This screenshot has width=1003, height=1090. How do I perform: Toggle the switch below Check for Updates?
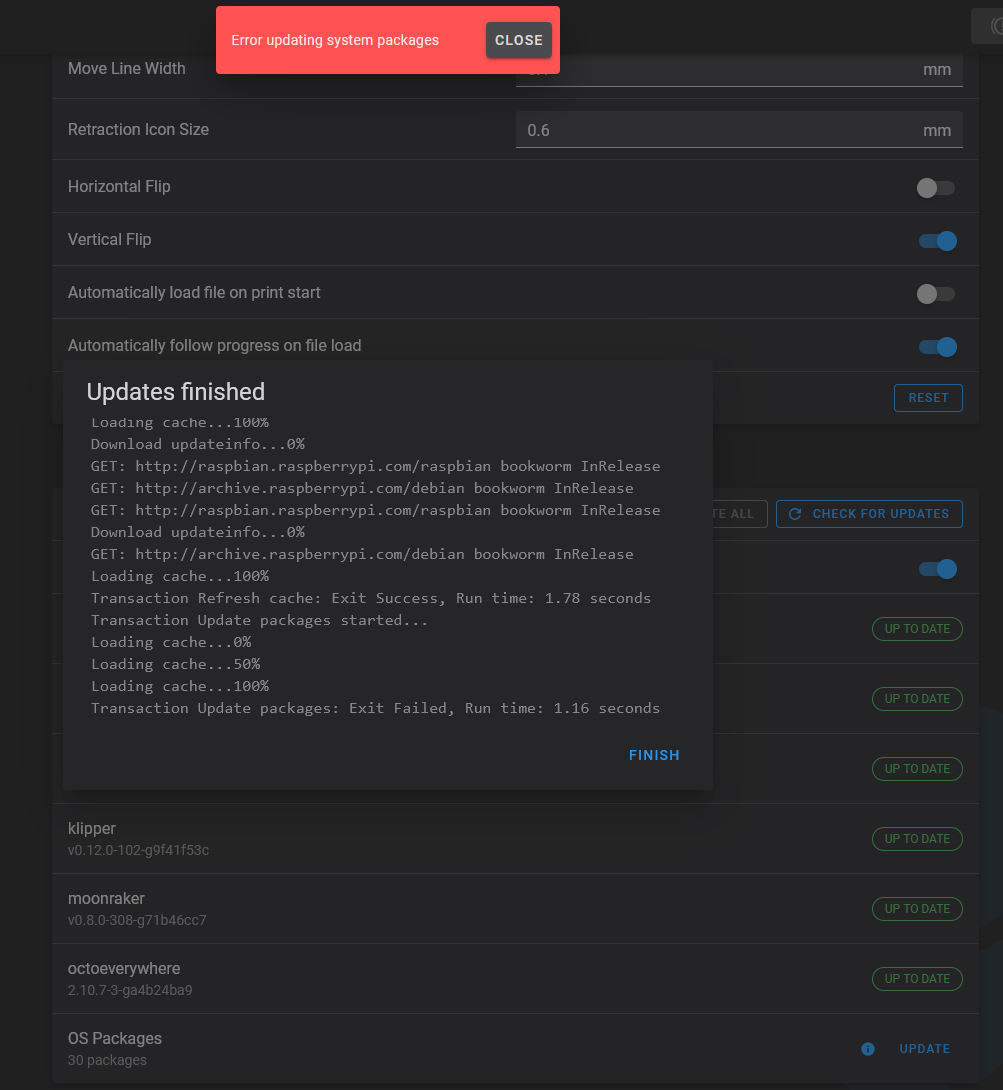coord(938,569)
